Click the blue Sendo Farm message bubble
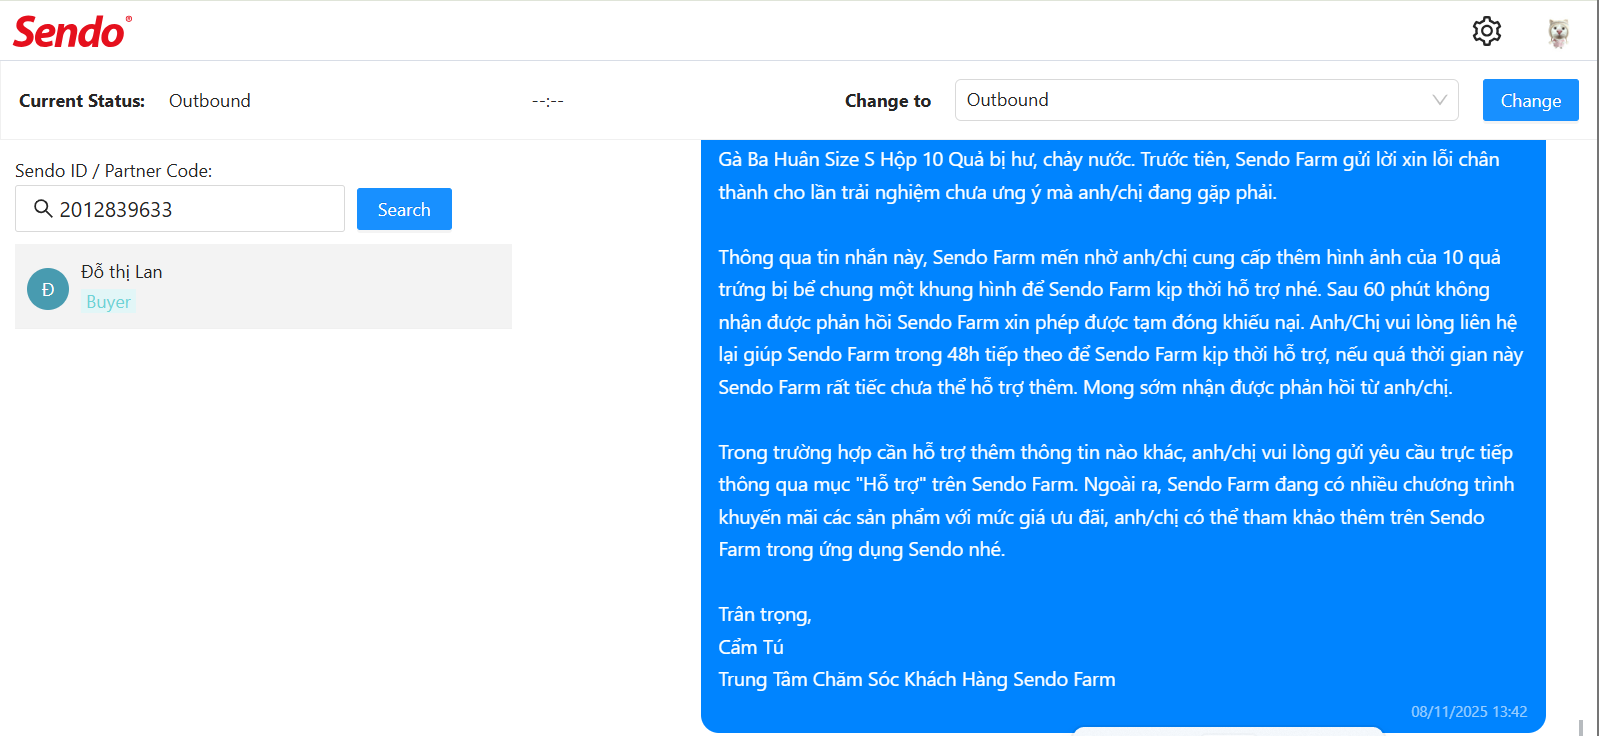The height and width of the screenshot is (736, 1599). point(1122,420)
